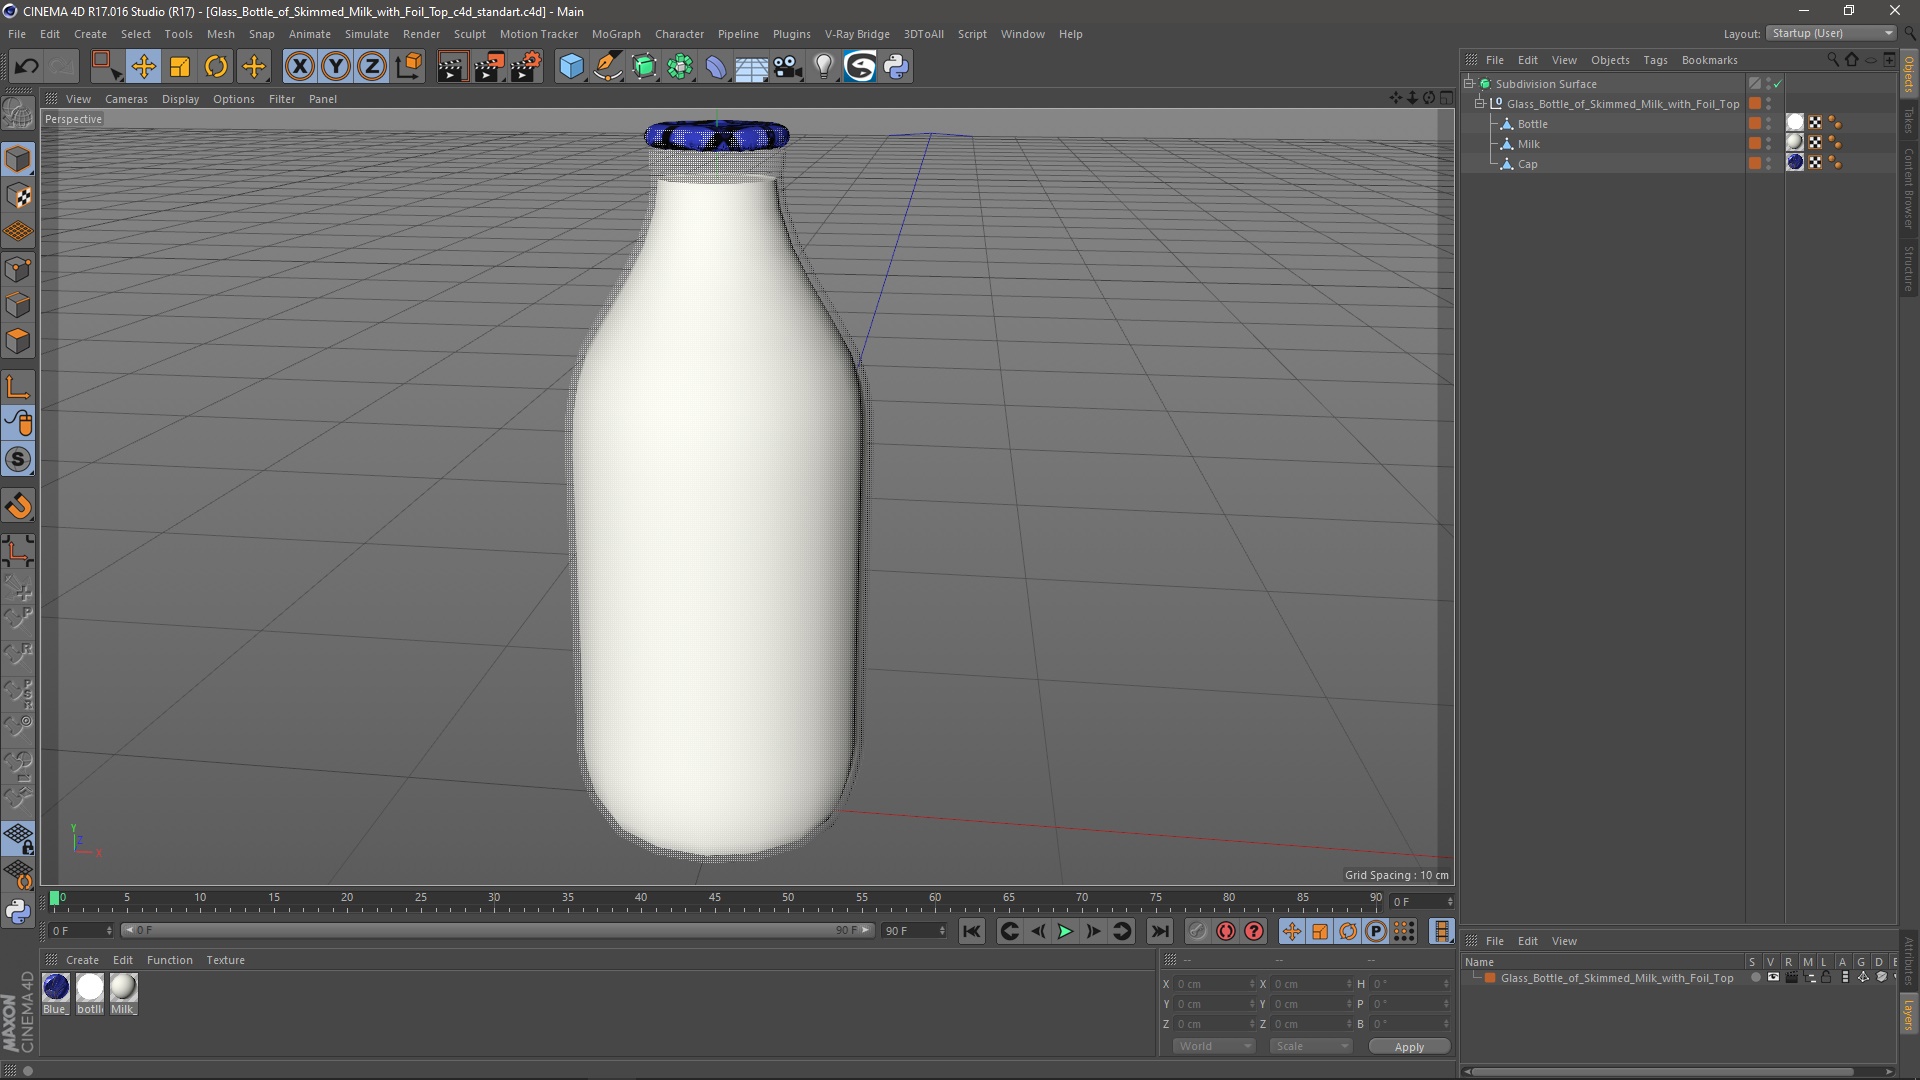Add a Cube primitive object
The height and width of the screenshot is (1080, 1920).
click(571, 67)
